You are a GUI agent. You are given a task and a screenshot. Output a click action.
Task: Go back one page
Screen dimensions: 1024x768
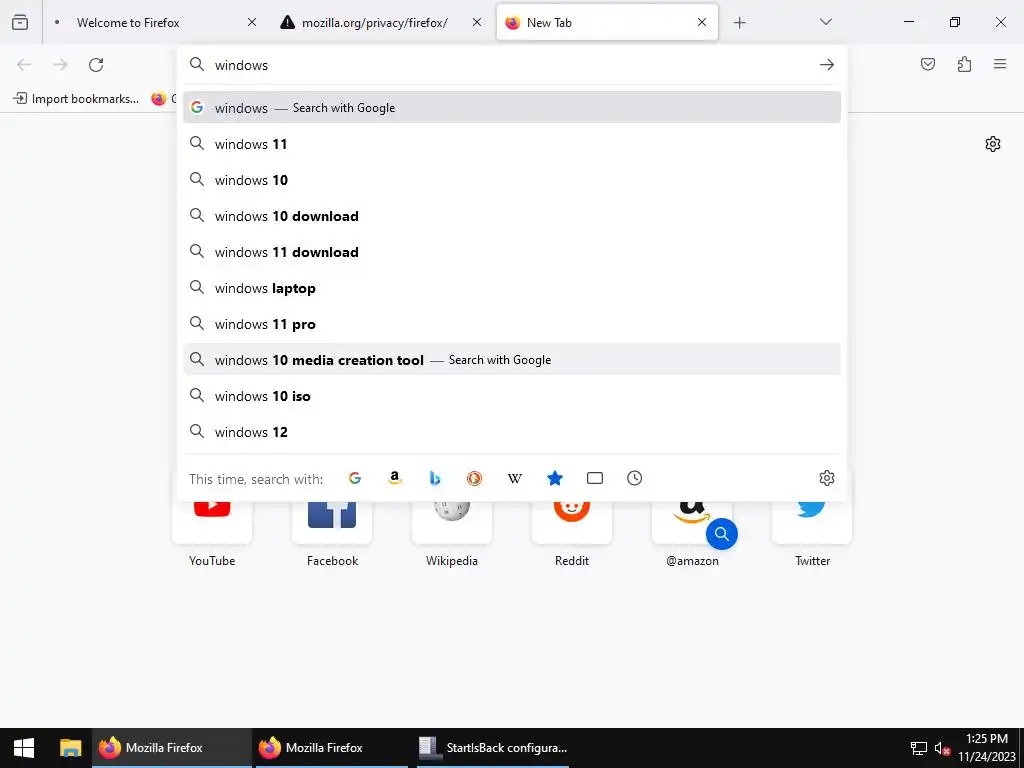[x=24, y=65]
